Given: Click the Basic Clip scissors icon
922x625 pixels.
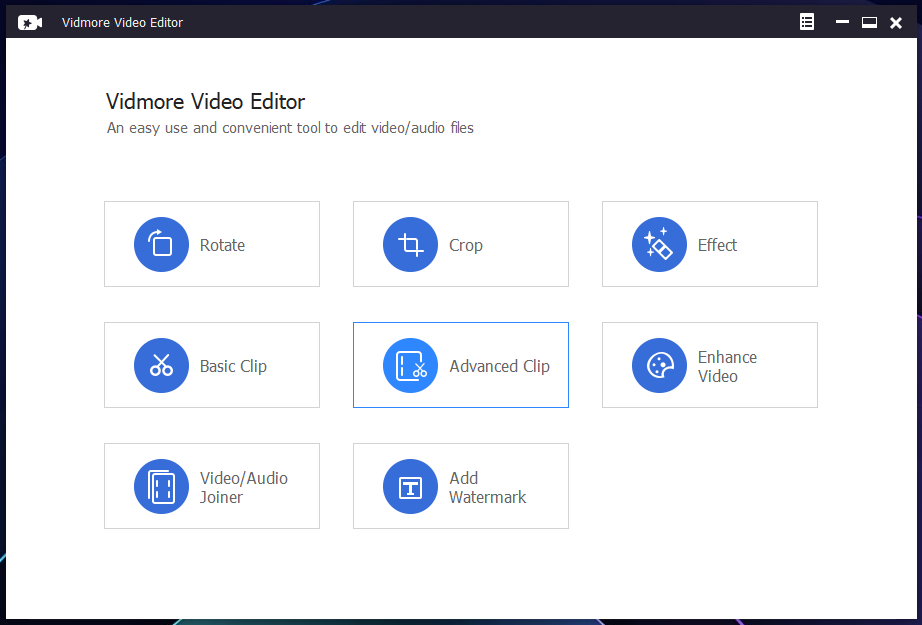Looking at the screenshot, I should (x=161, y=366).
